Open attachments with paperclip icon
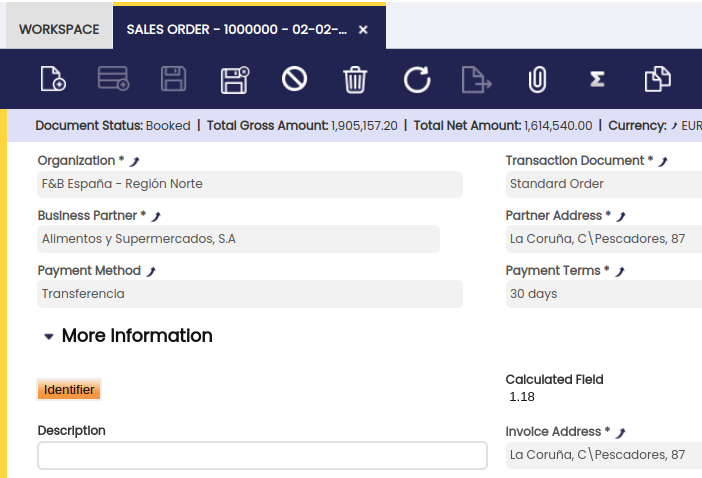 tap(538, 79)
